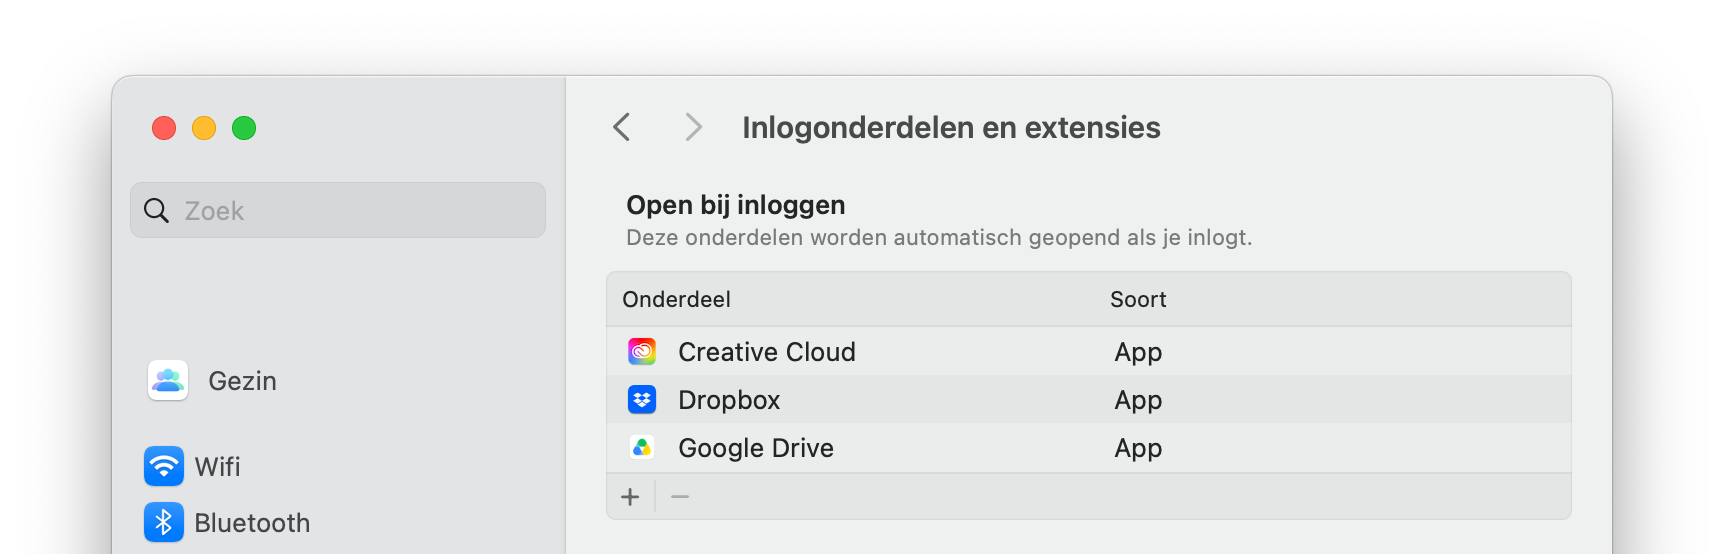The width and height of the screenshot is (1724, 554).
Task: Select the Dropbox row name
Action: pyautogui.click(x=729, y=400)
